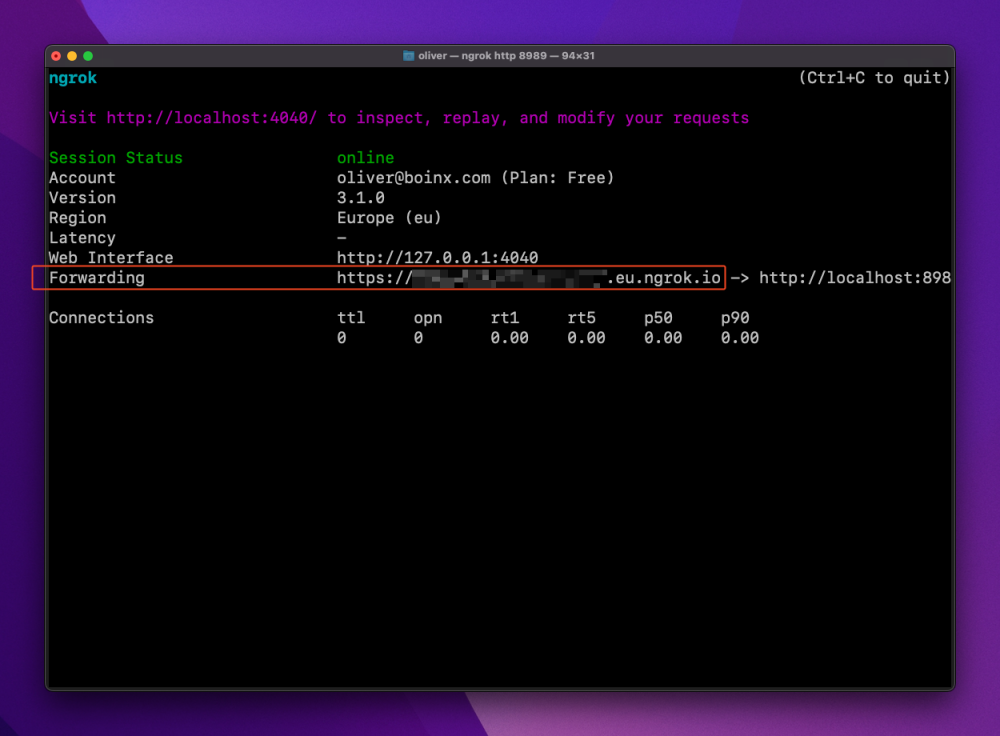Click the 'Forwarding' label in the highlighted row
The height and width of the screenshot is (736, 1000).
click(x=97, y=278)
